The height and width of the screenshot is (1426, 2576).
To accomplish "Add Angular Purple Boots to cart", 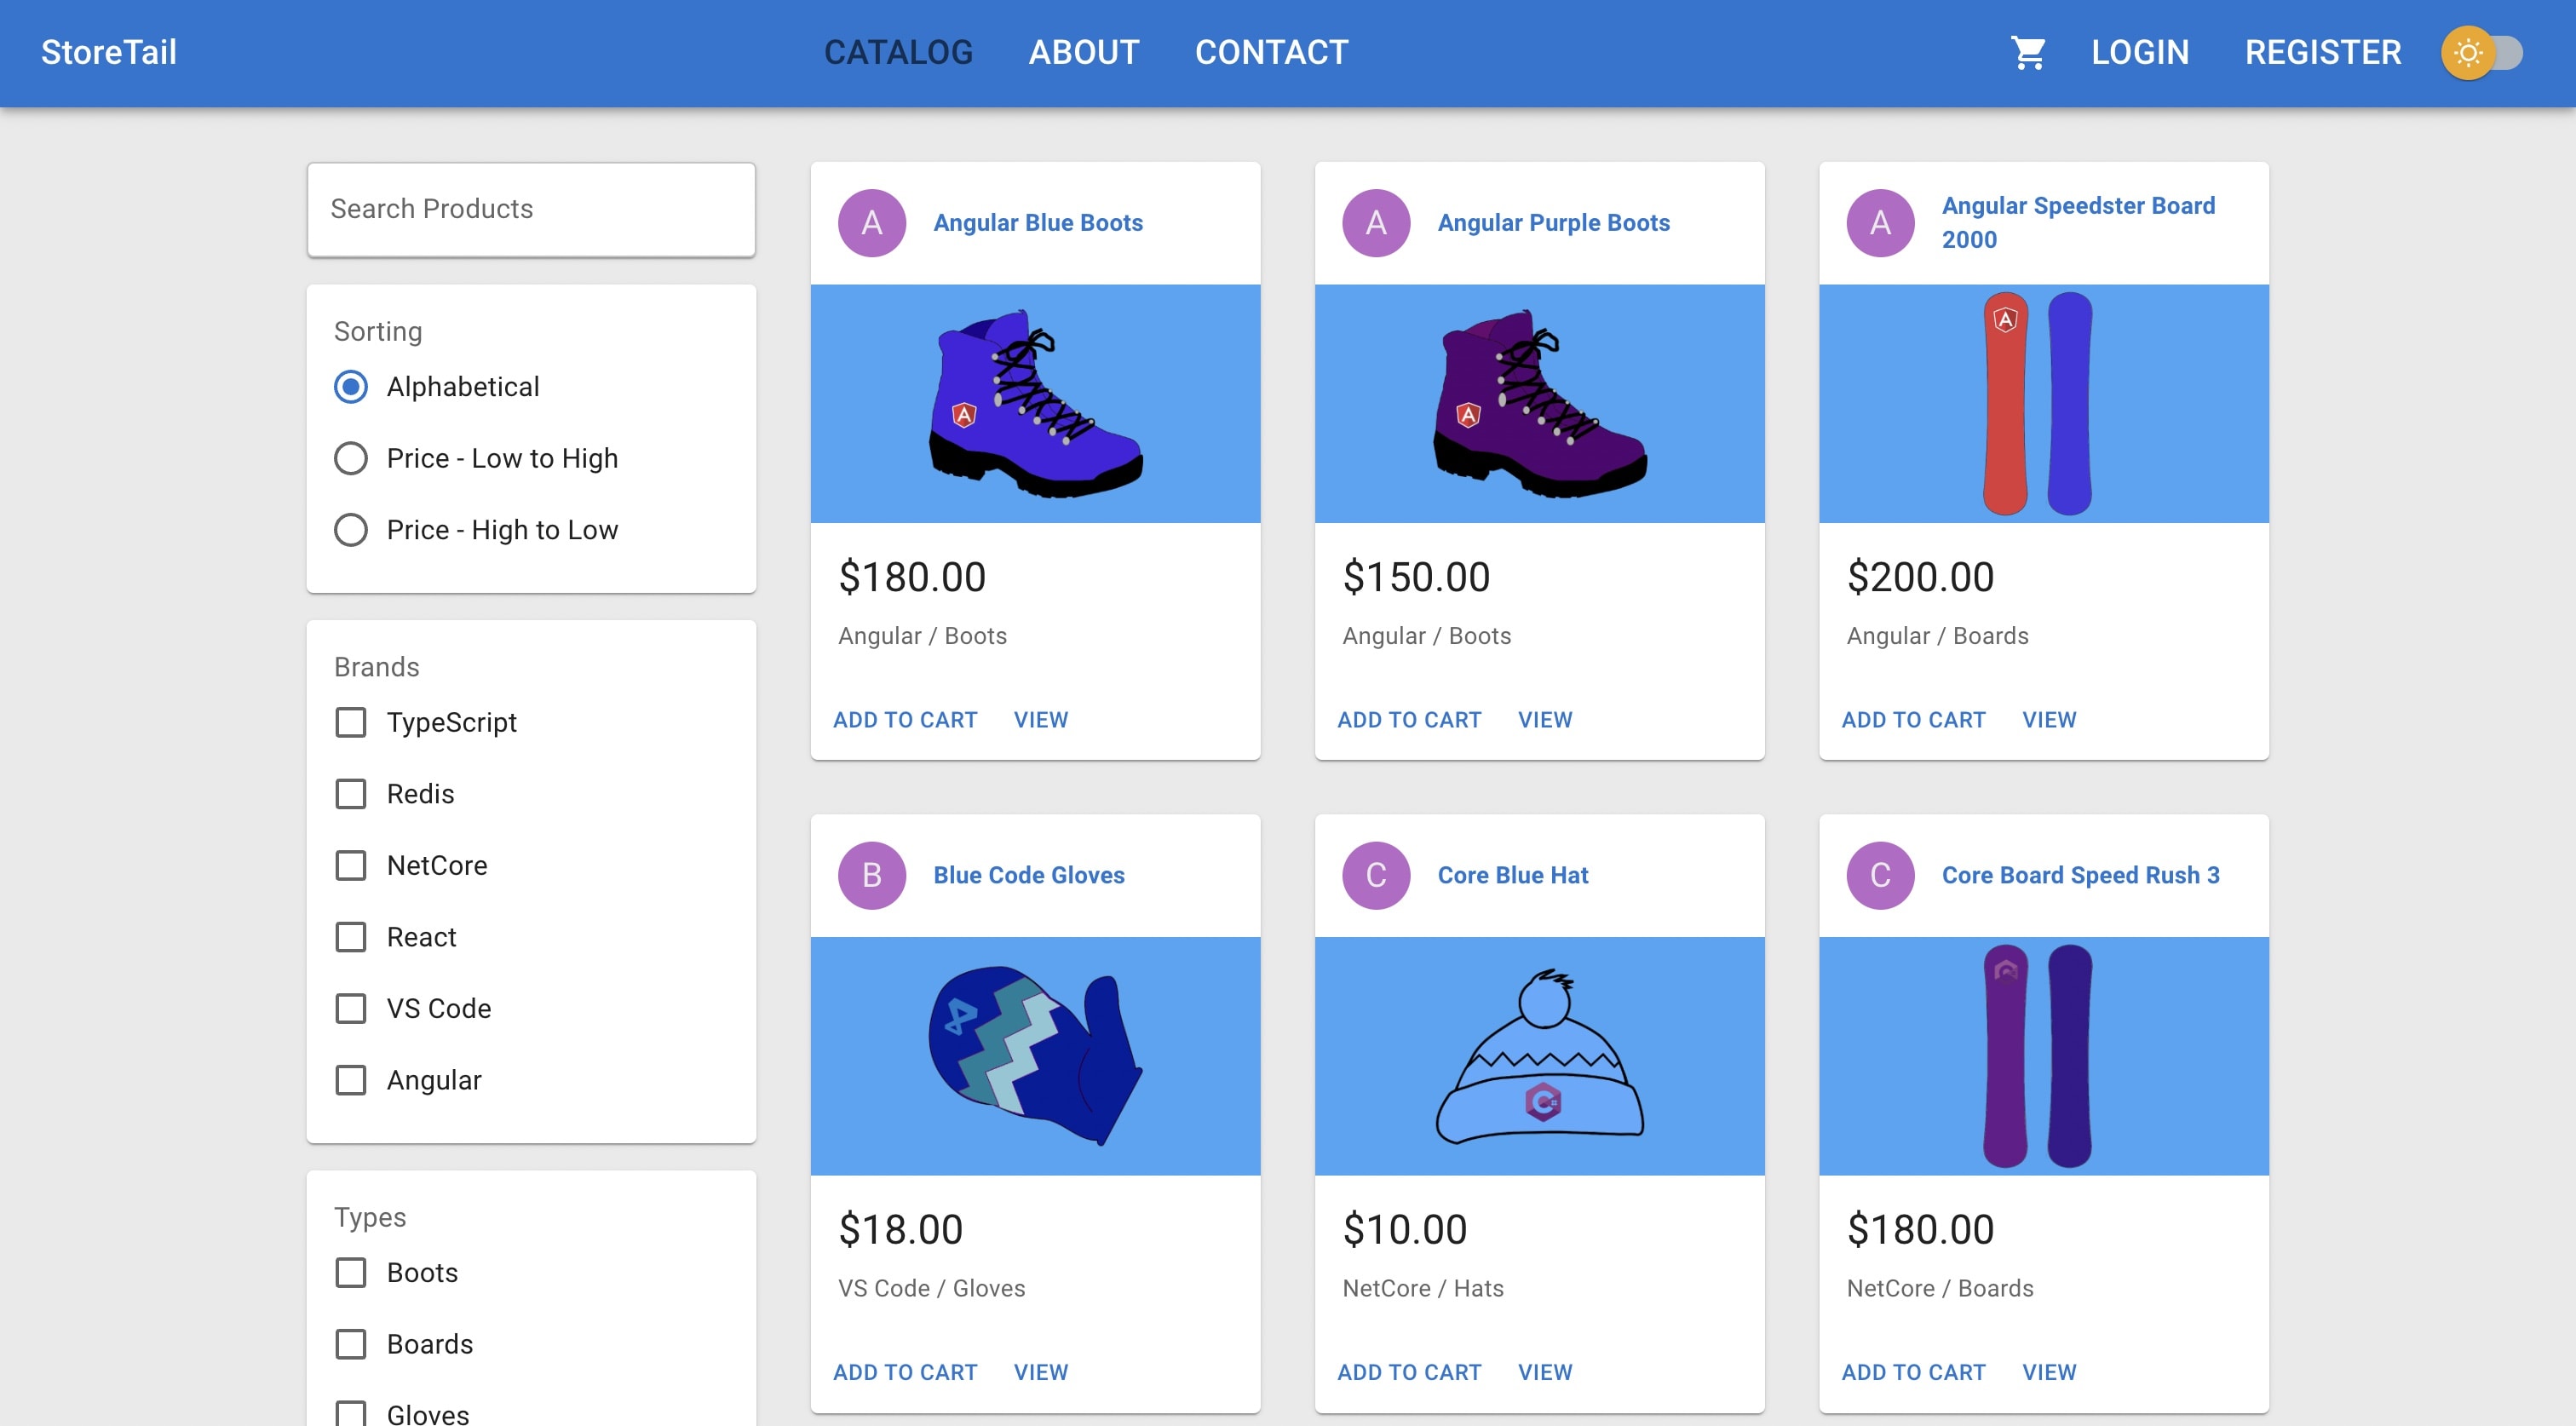I will (x=1409, y=719).
